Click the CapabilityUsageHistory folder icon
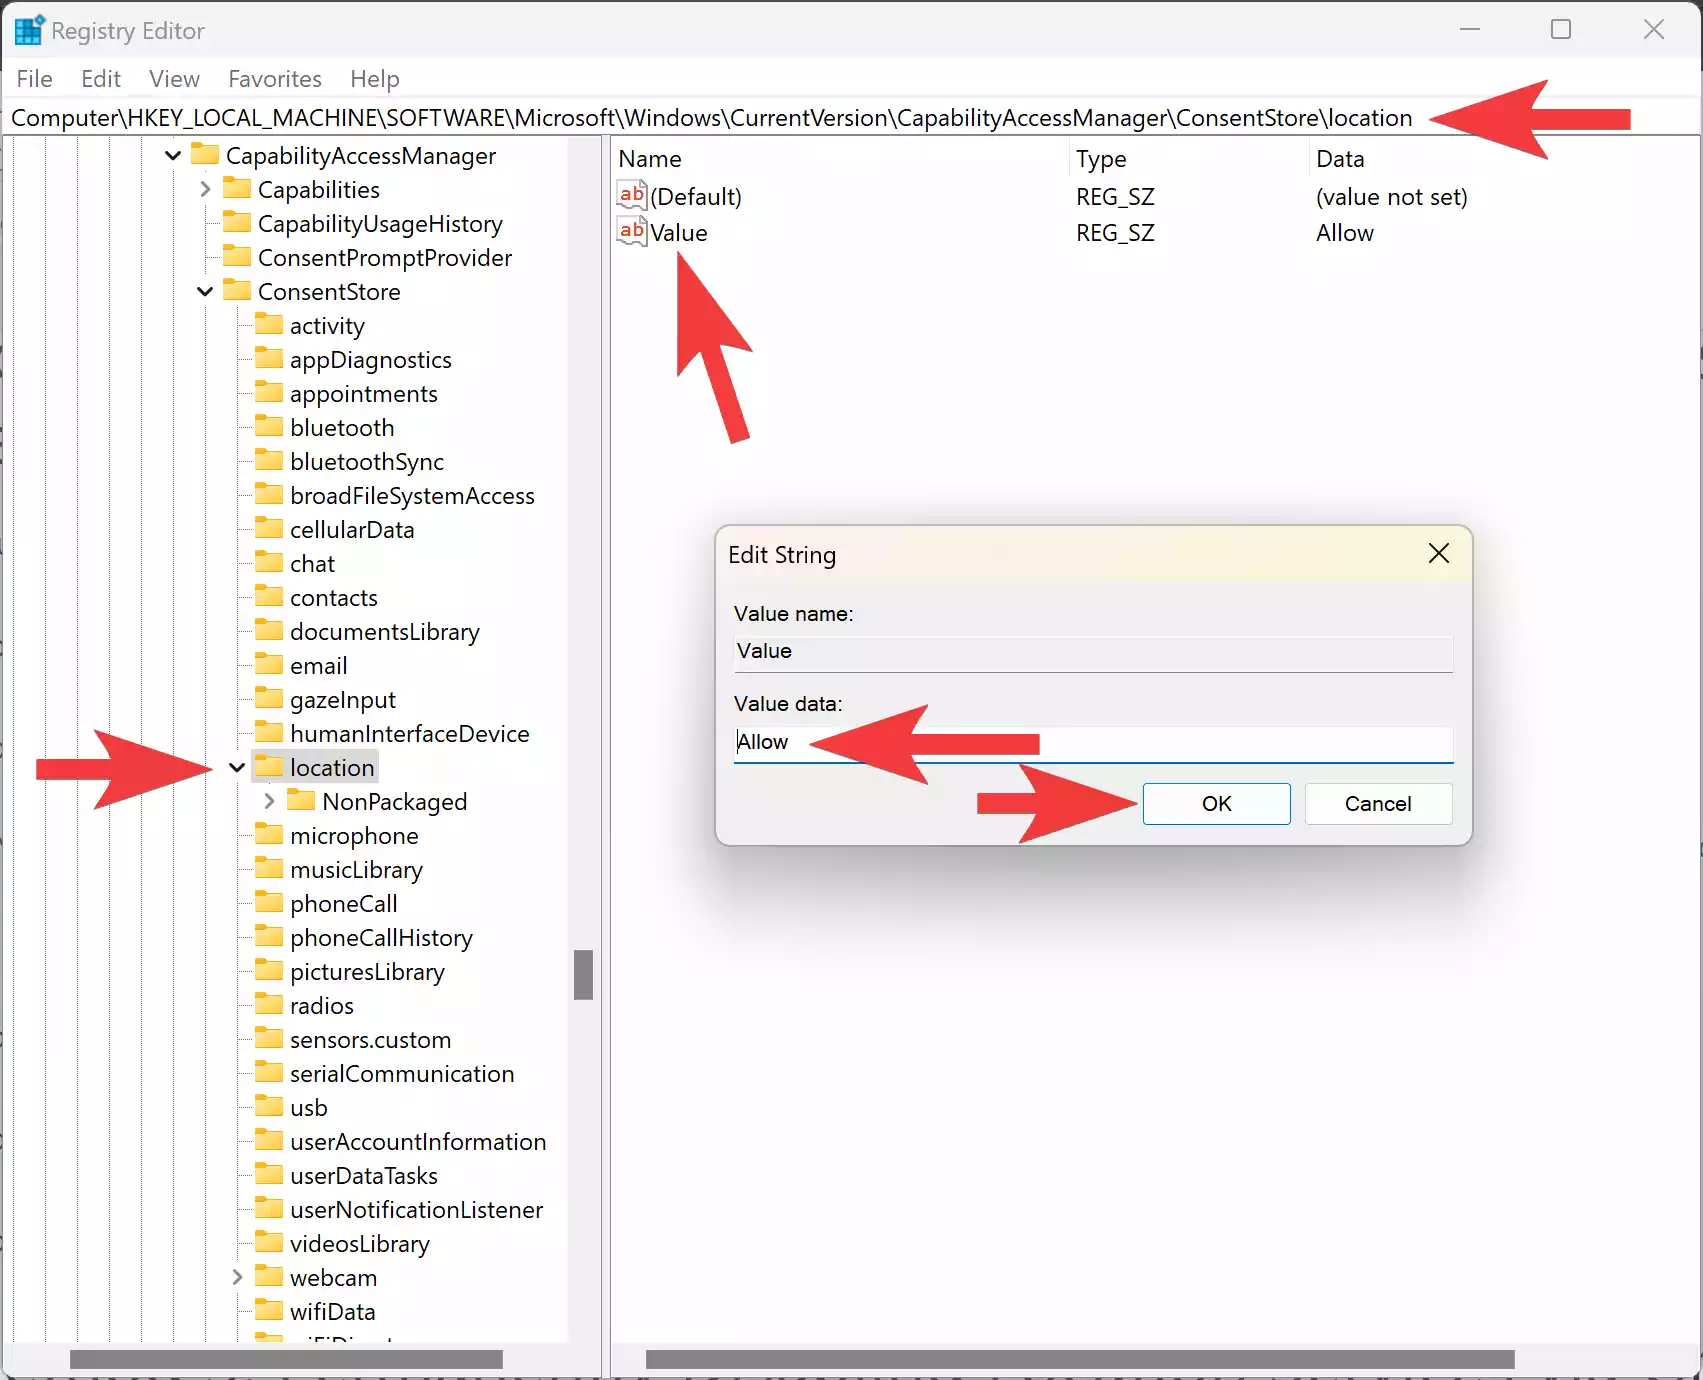This screenshot has width=1703, height=1380. pyautogui.click(x=237, y=222)
